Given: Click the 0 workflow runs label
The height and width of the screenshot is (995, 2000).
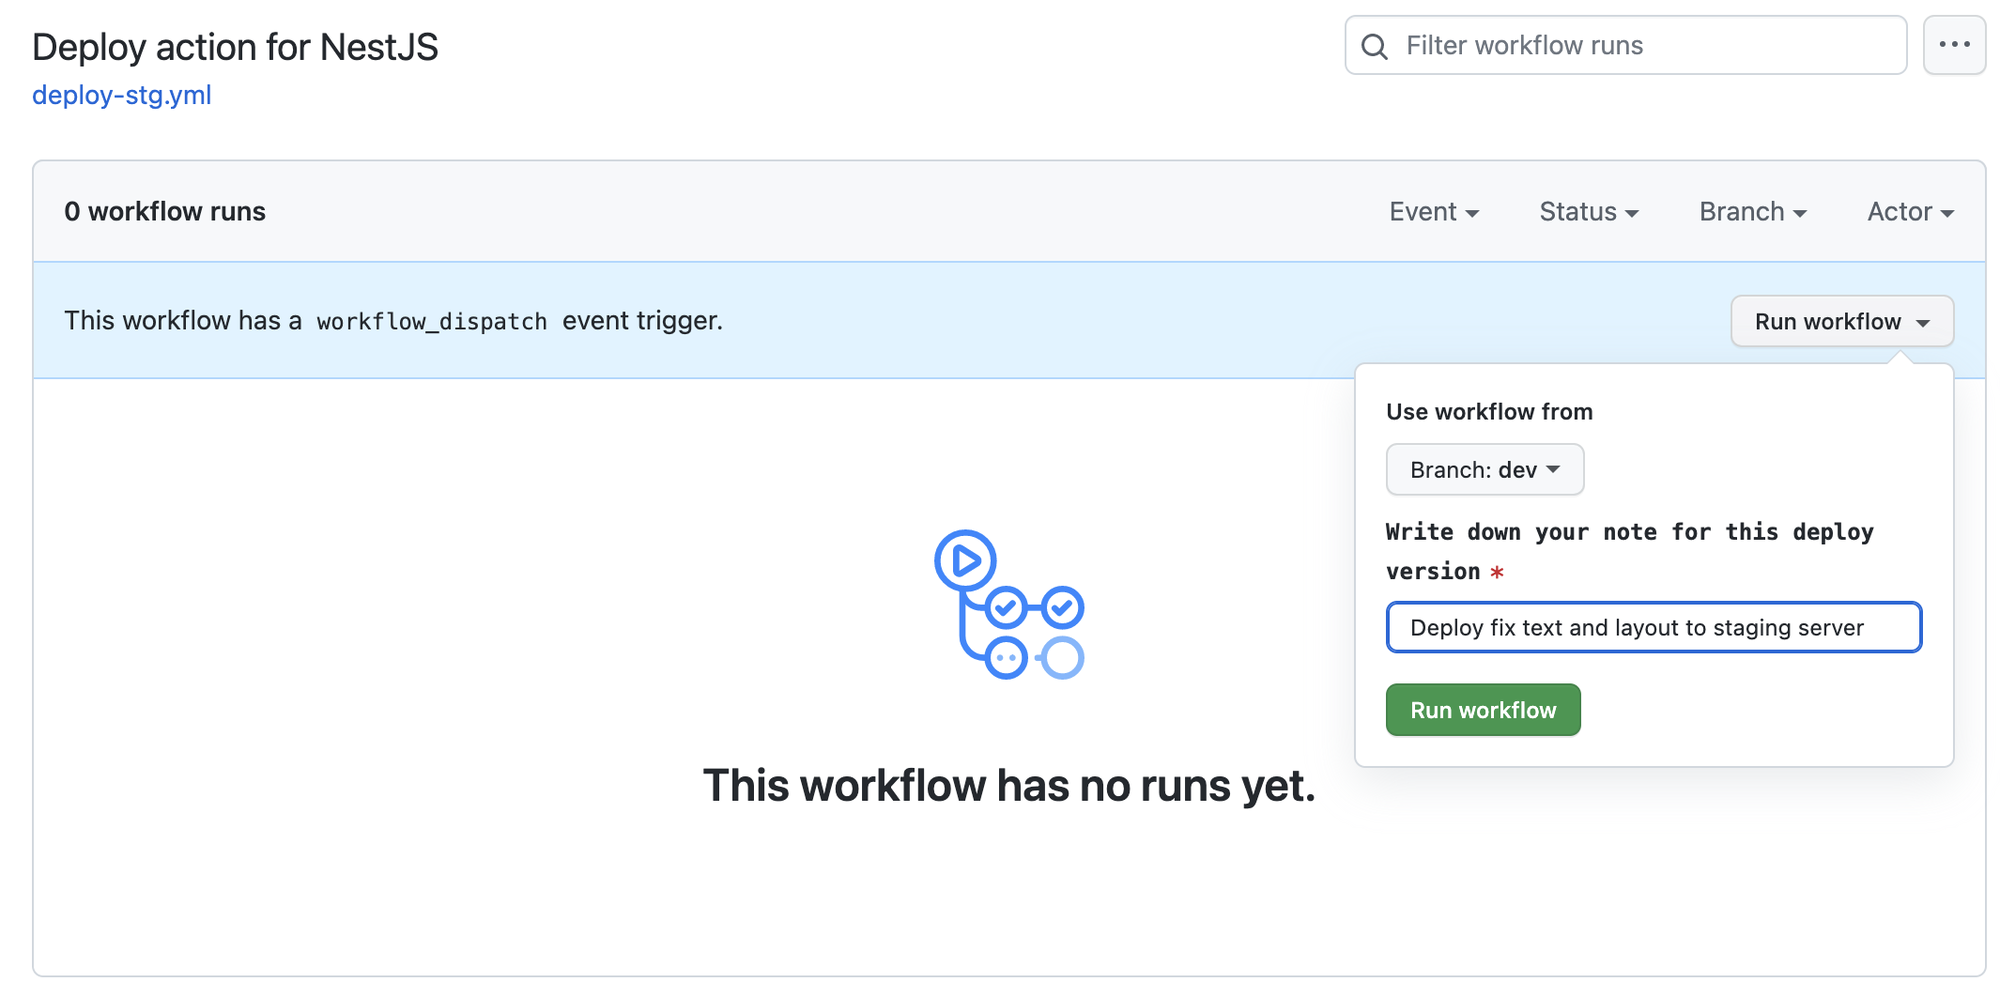Looking at the screenshot, I should tap(165, 211).
